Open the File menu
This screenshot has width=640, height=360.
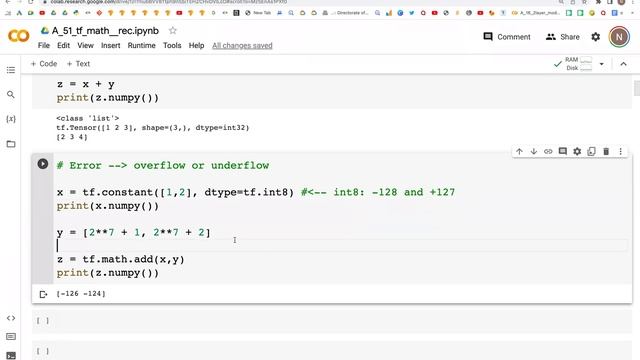44,45
